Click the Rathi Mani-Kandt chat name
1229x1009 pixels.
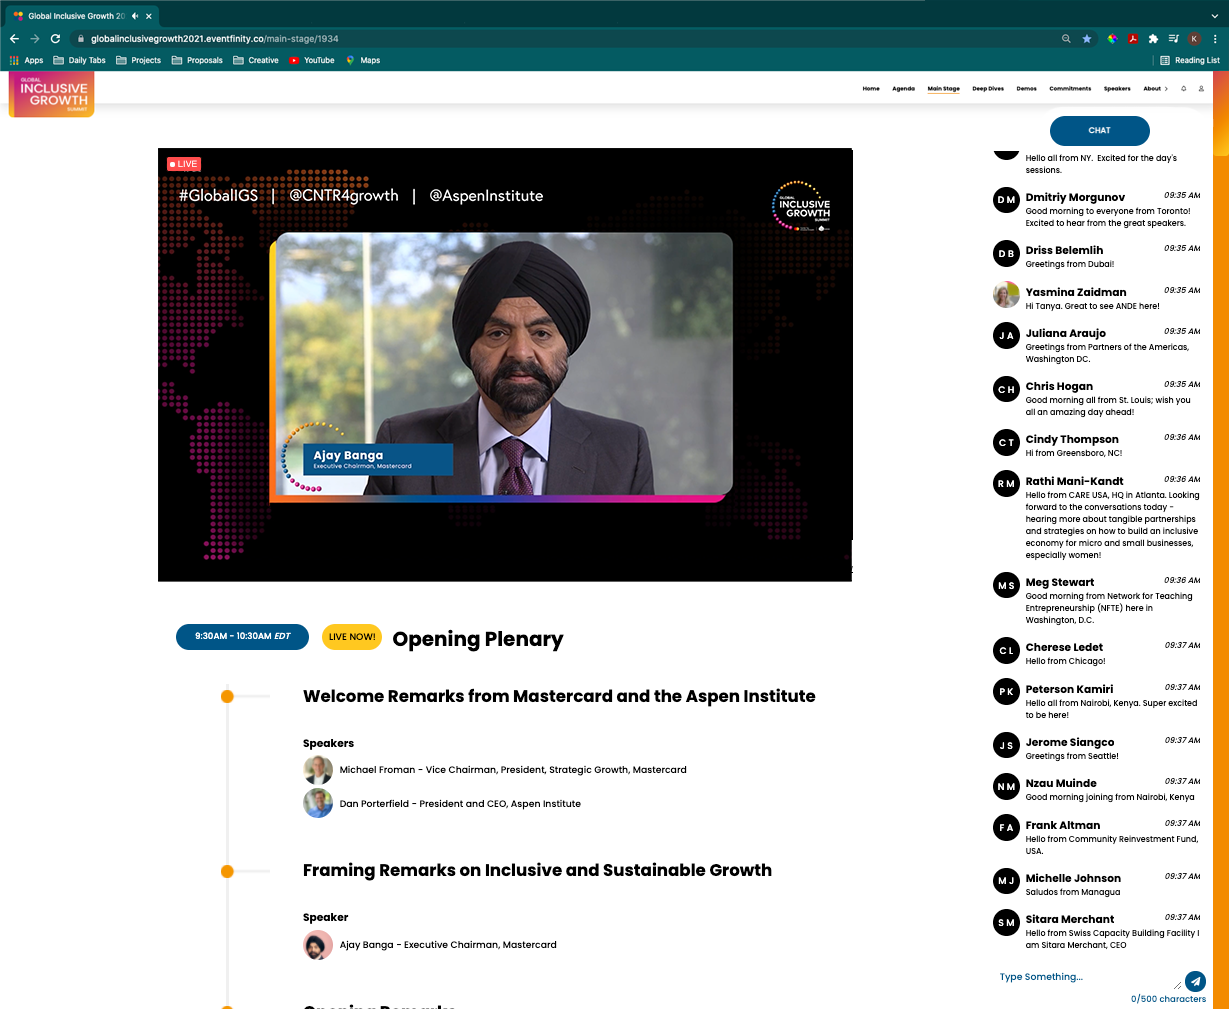[x=1074, y=481]
